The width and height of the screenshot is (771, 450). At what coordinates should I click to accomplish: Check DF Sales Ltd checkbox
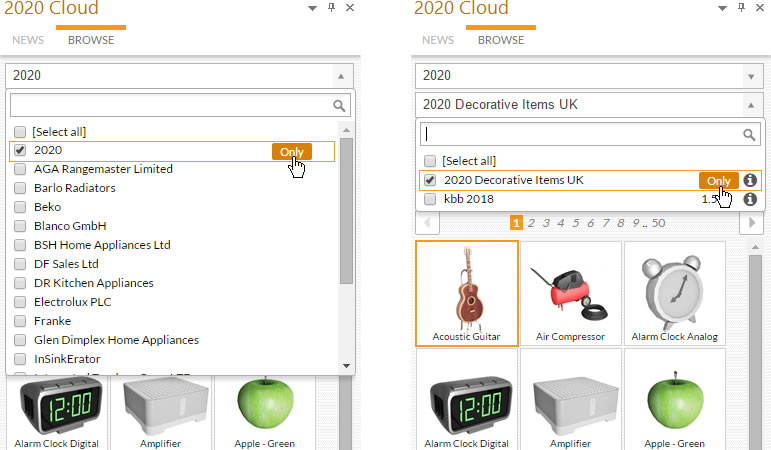tap(20, 264)
